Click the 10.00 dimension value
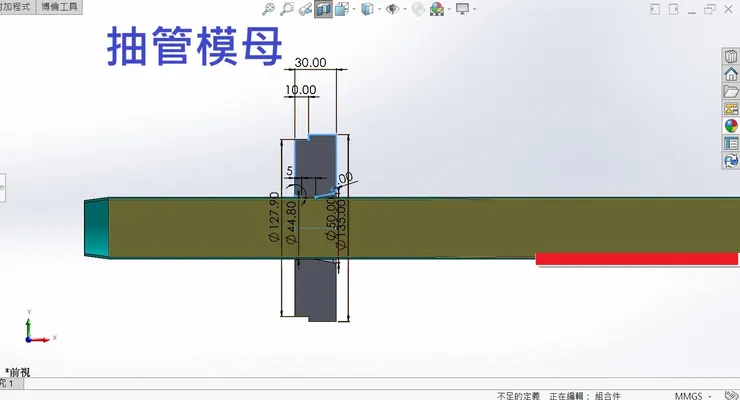740x400 pixels. click(301, 90)
